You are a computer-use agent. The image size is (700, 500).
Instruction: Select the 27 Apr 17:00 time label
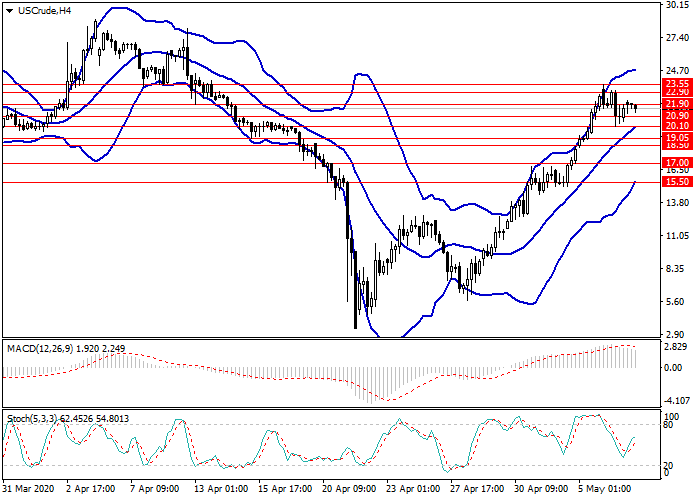point(478,490)
